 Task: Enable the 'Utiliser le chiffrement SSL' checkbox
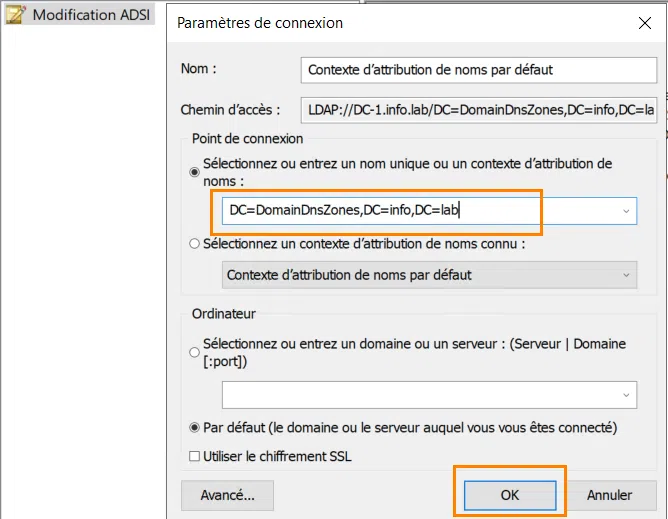(195, 457)
